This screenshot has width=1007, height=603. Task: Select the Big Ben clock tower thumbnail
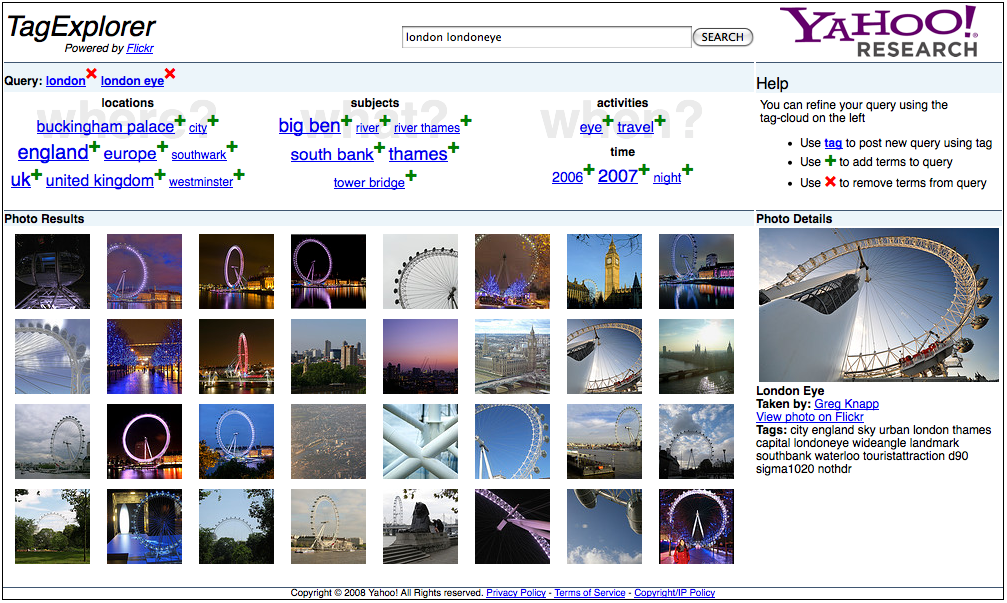coord(604,272)
